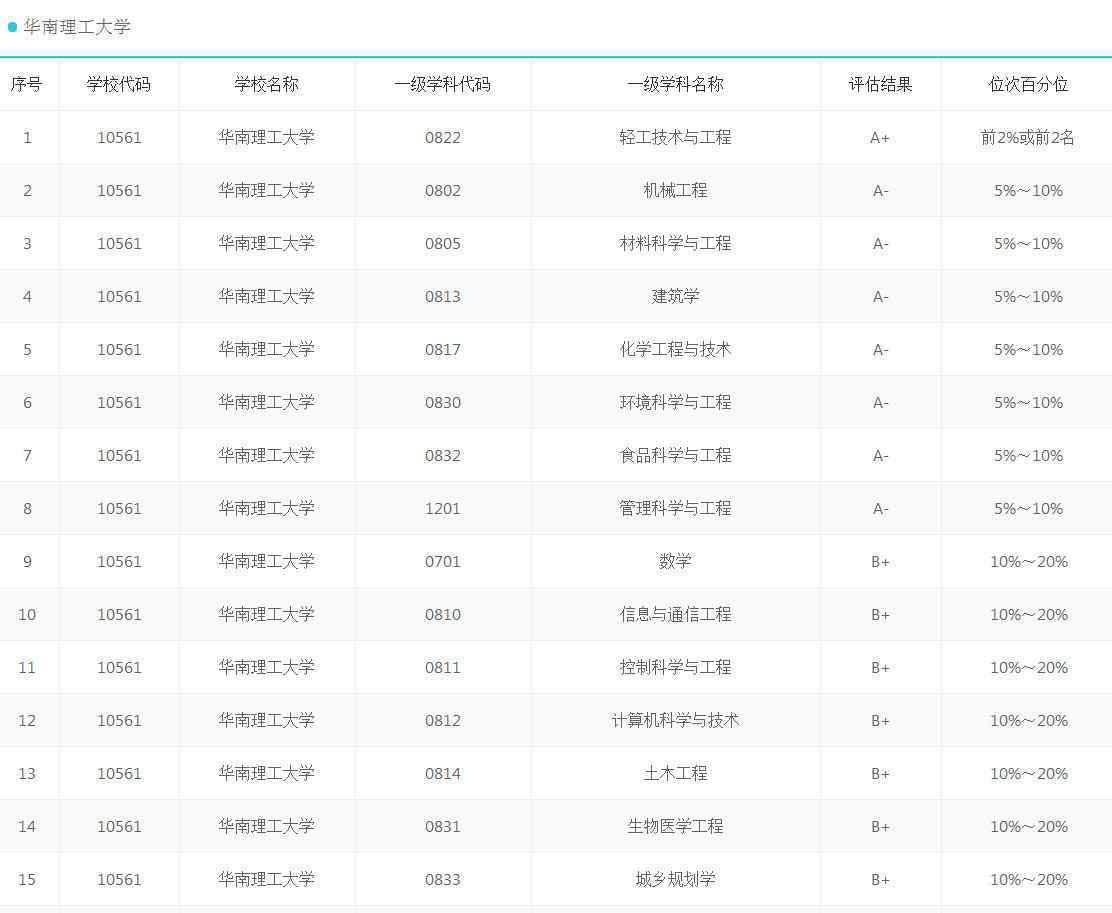Click discipline code 0813
This screenshot has width=1112, height=913.
443,297
